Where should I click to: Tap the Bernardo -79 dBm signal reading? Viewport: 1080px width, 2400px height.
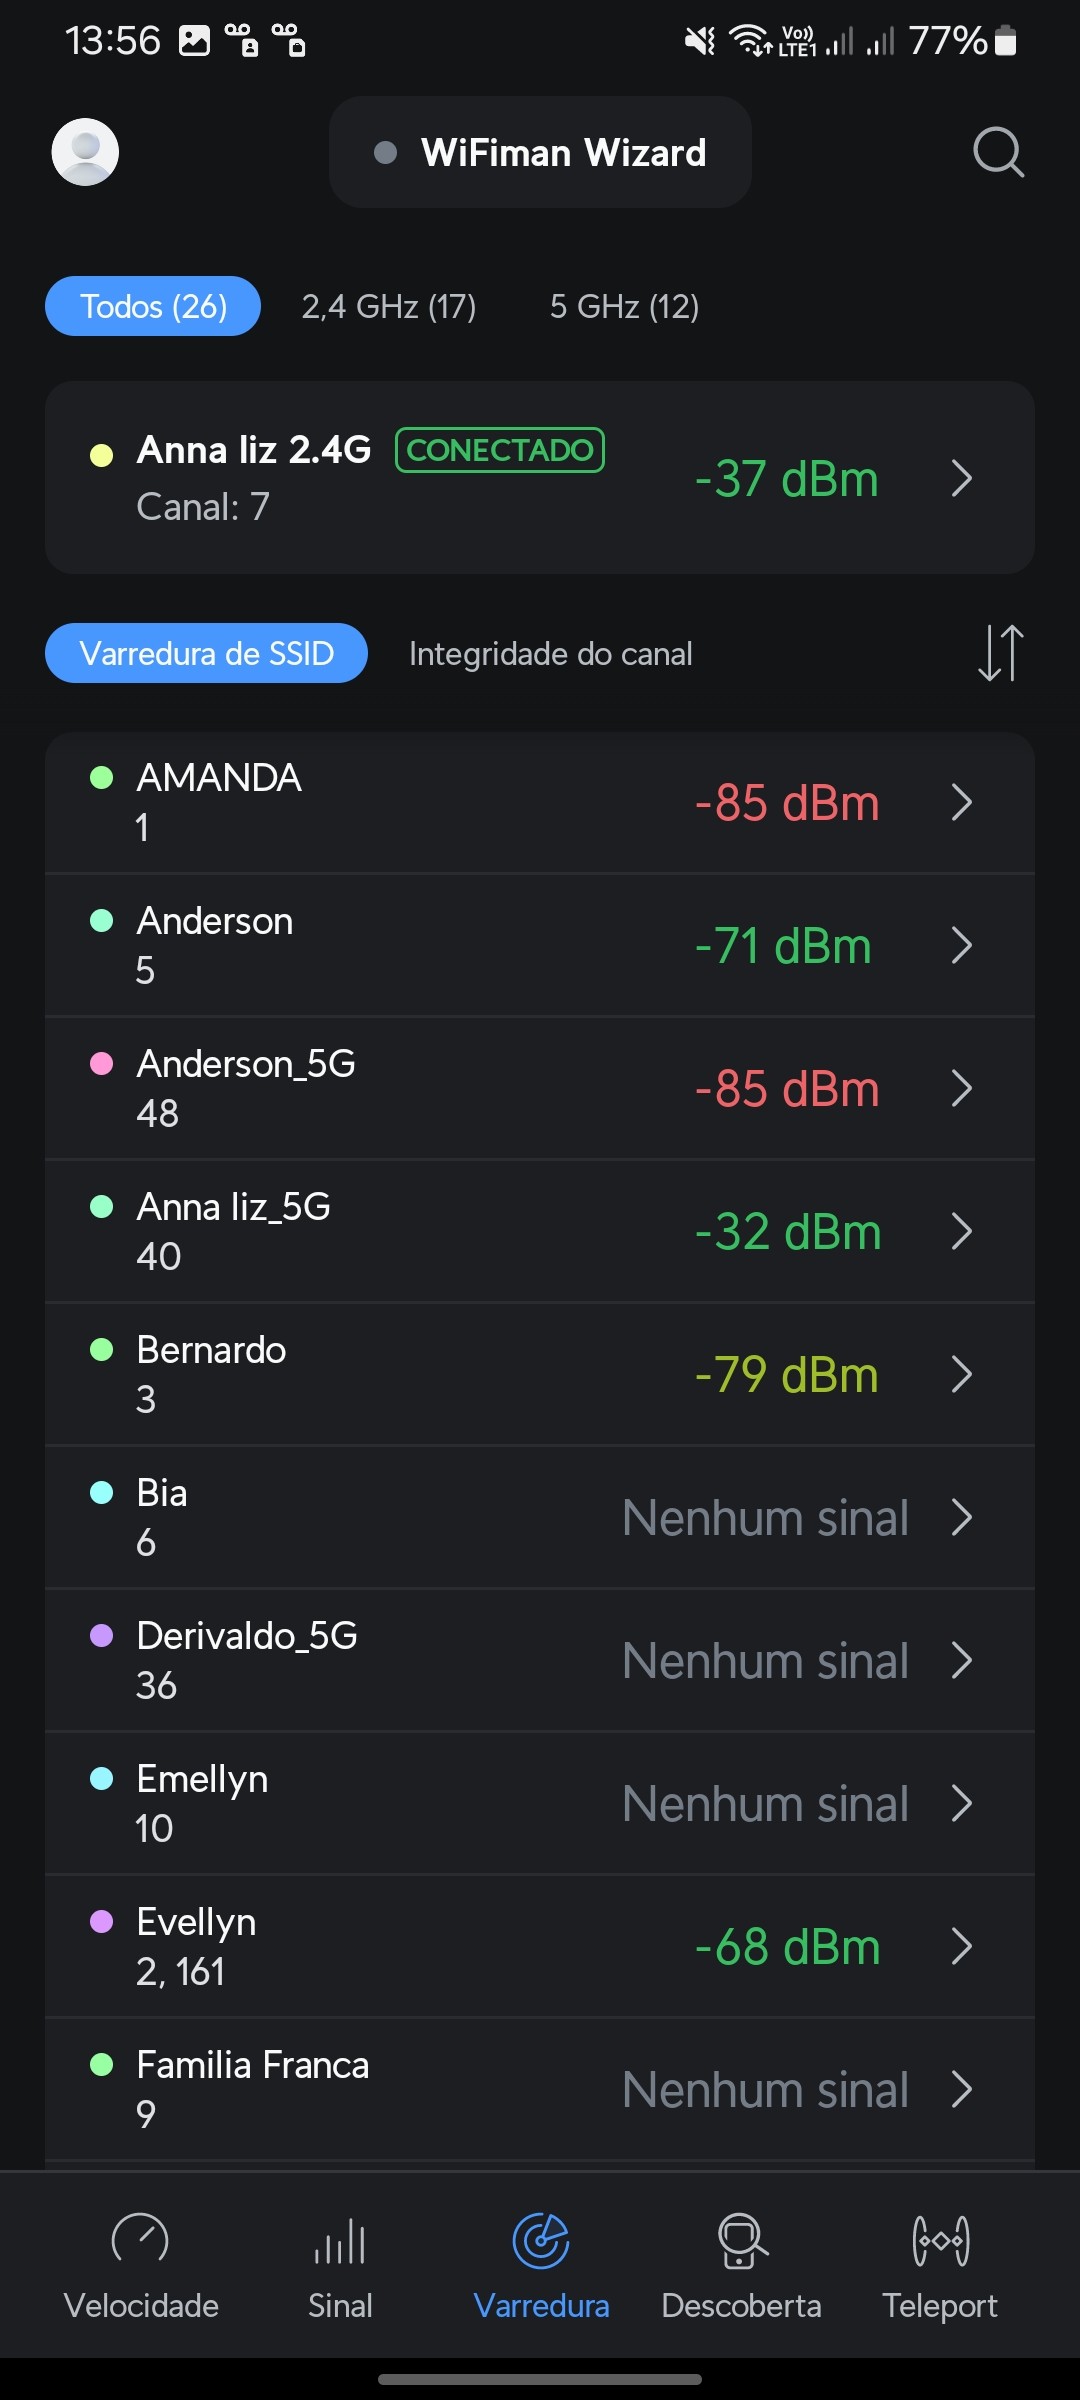[786, 1375]
